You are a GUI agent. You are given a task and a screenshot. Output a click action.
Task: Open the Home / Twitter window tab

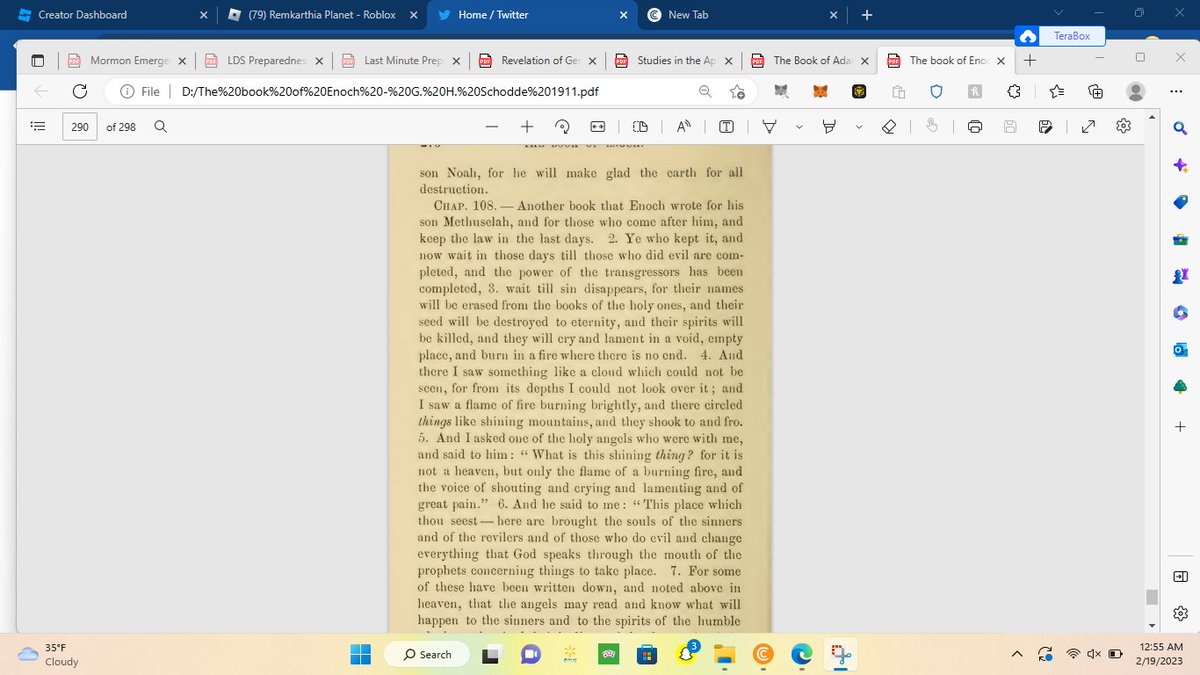point(534,15)
